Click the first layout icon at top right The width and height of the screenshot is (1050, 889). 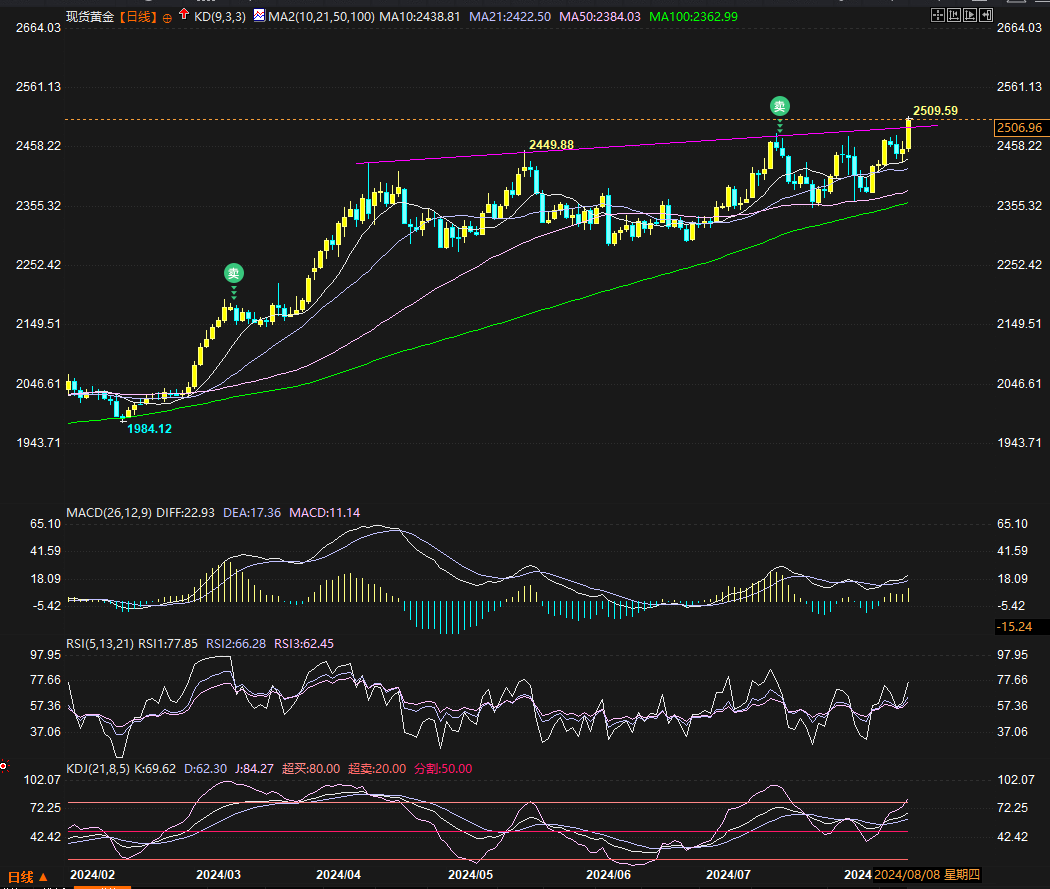tap(936, 15)
